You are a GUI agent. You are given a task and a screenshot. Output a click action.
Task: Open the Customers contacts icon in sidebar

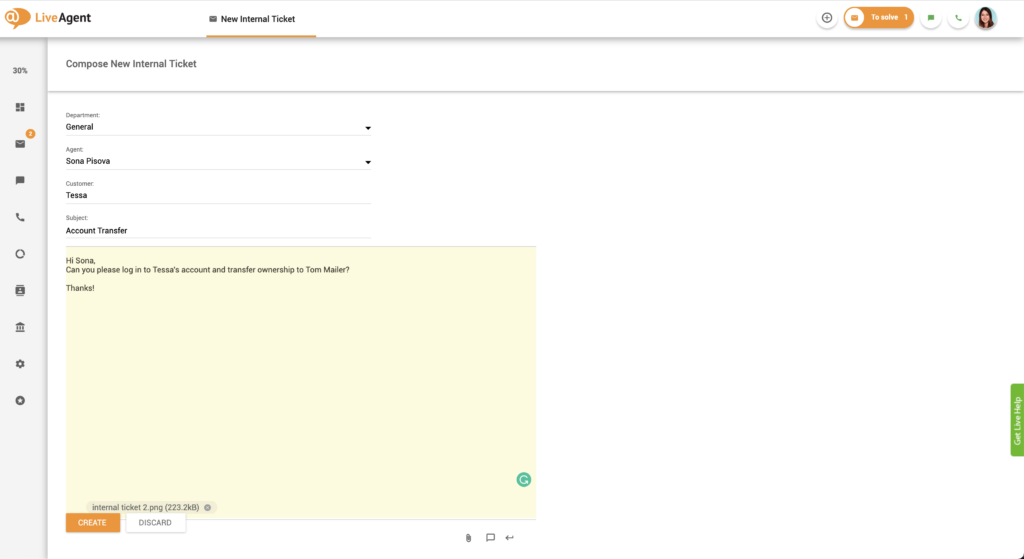20,290
